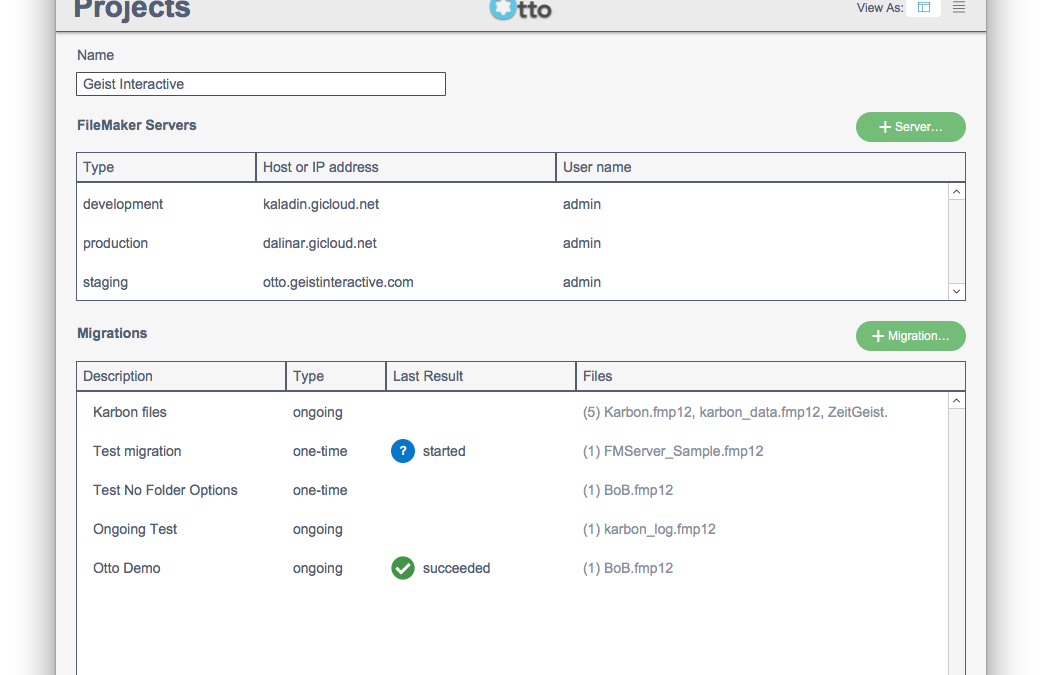Click the Host or IP address column header
This screenshot has width=1042, height=675.
(406, 167)
